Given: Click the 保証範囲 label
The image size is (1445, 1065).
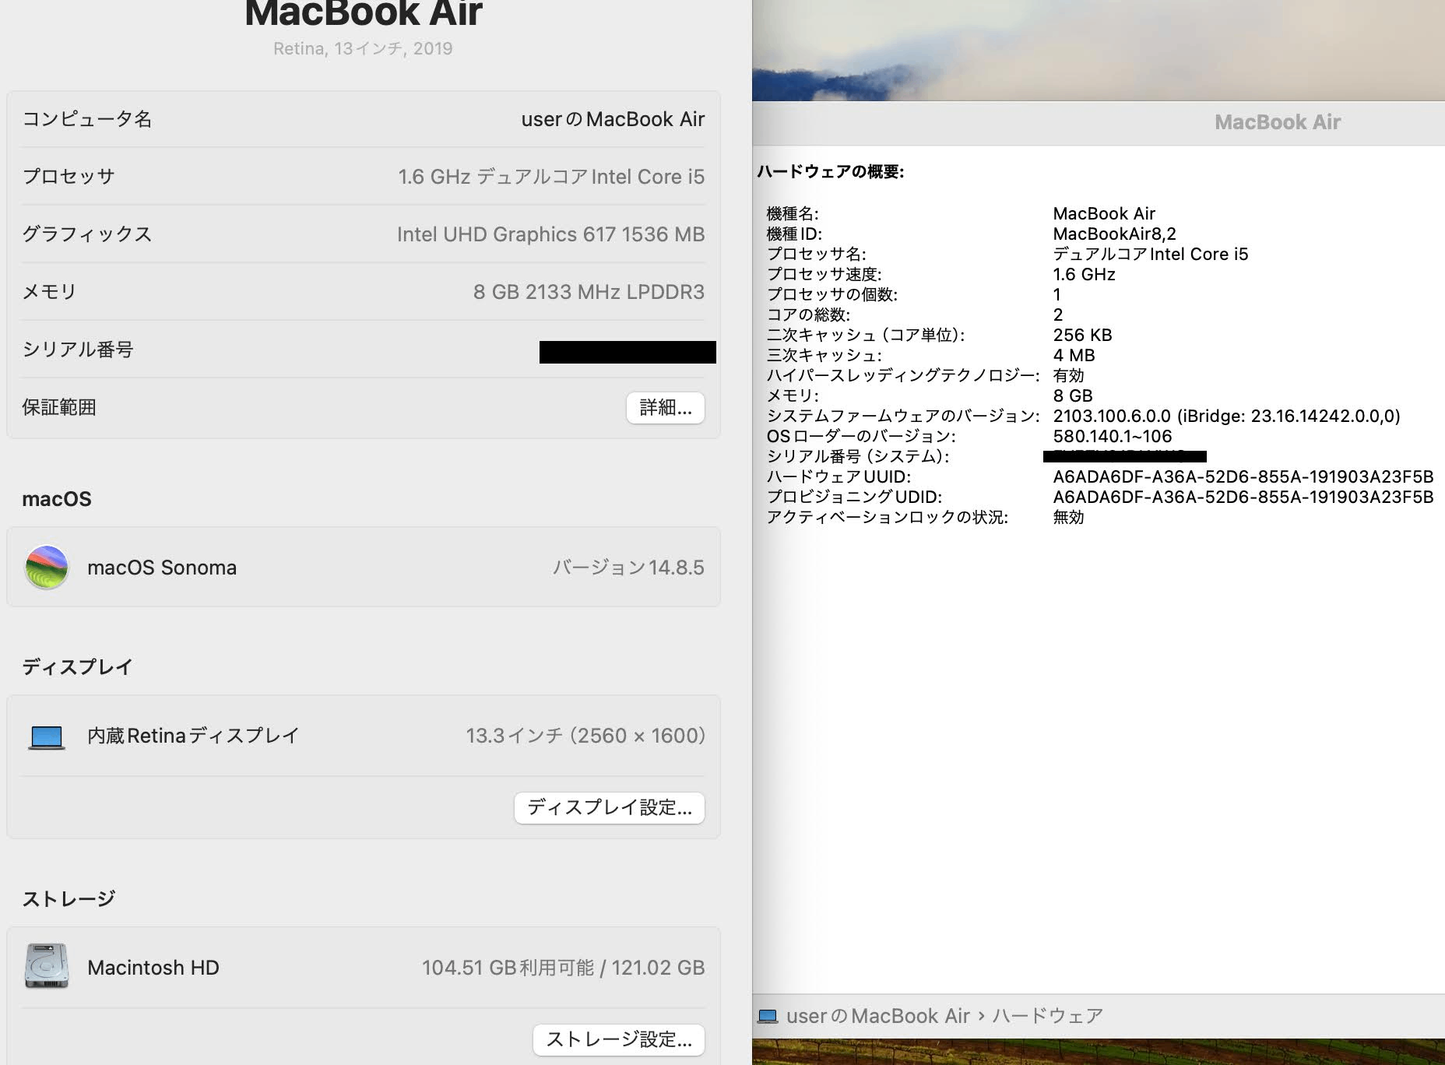Looking at the screenshot, I should click(59, 407).
